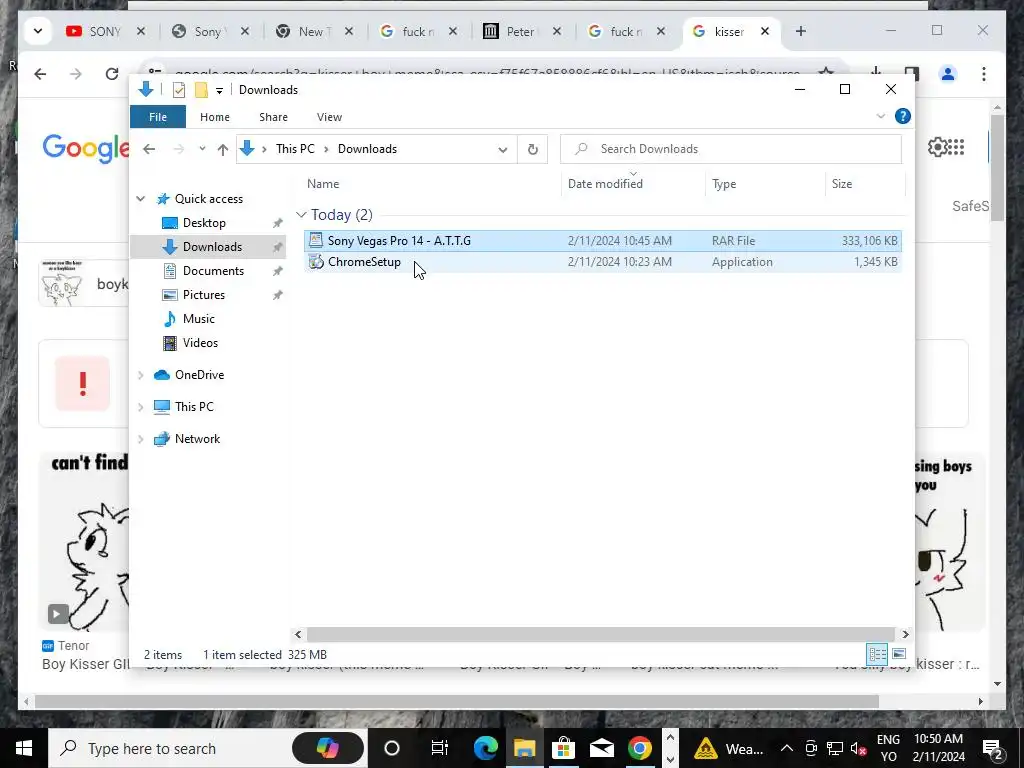Open new tab plus button in Chrome
This screenshot has width=1024, height=768.
[801, 31]
